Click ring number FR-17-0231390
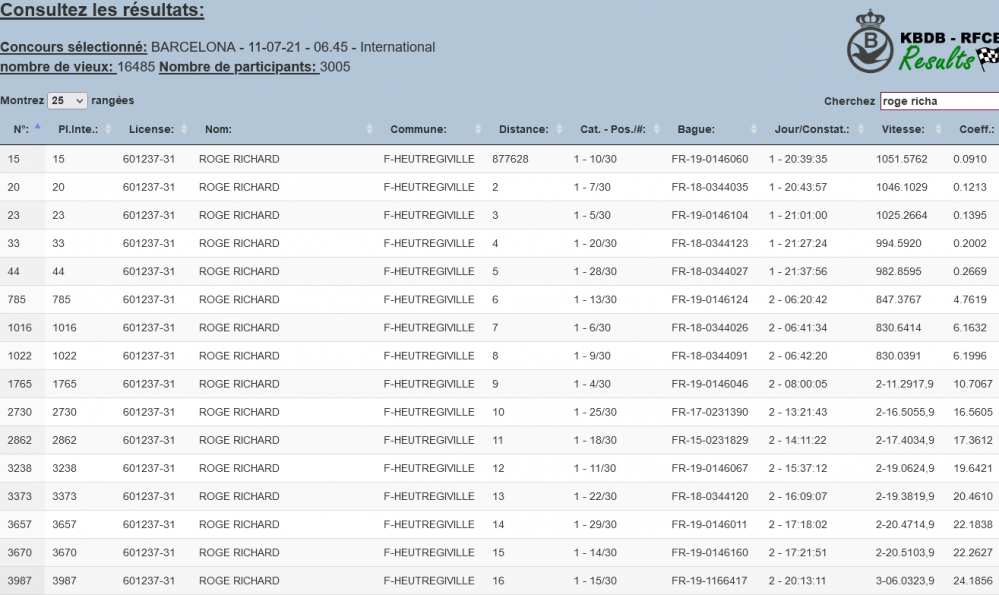 point(709,412)
